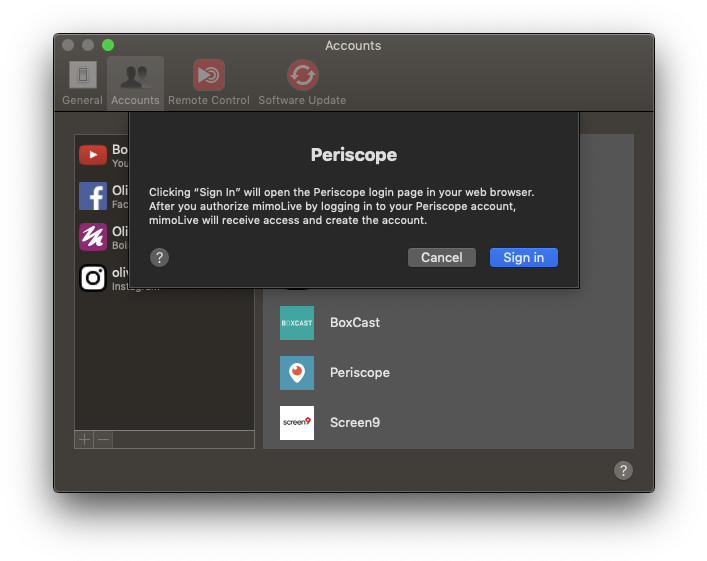Screen dimensions: 707x561
Task: Add a new account with plus button
Action: click(84, 439)
